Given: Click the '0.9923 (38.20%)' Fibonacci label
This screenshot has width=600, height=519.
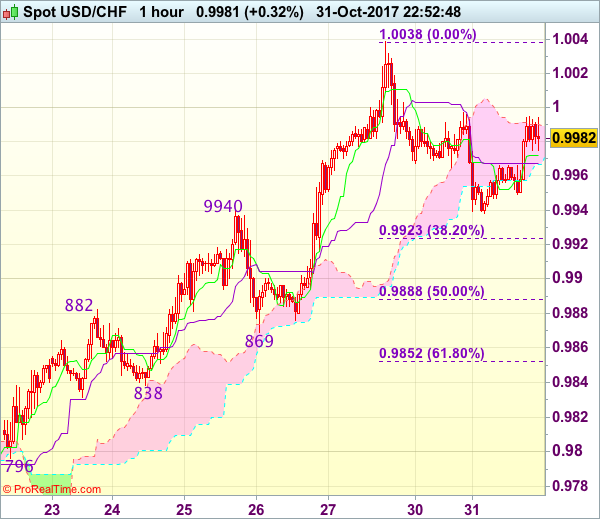Looking at the screenshot, I should [x=432, y=230].
